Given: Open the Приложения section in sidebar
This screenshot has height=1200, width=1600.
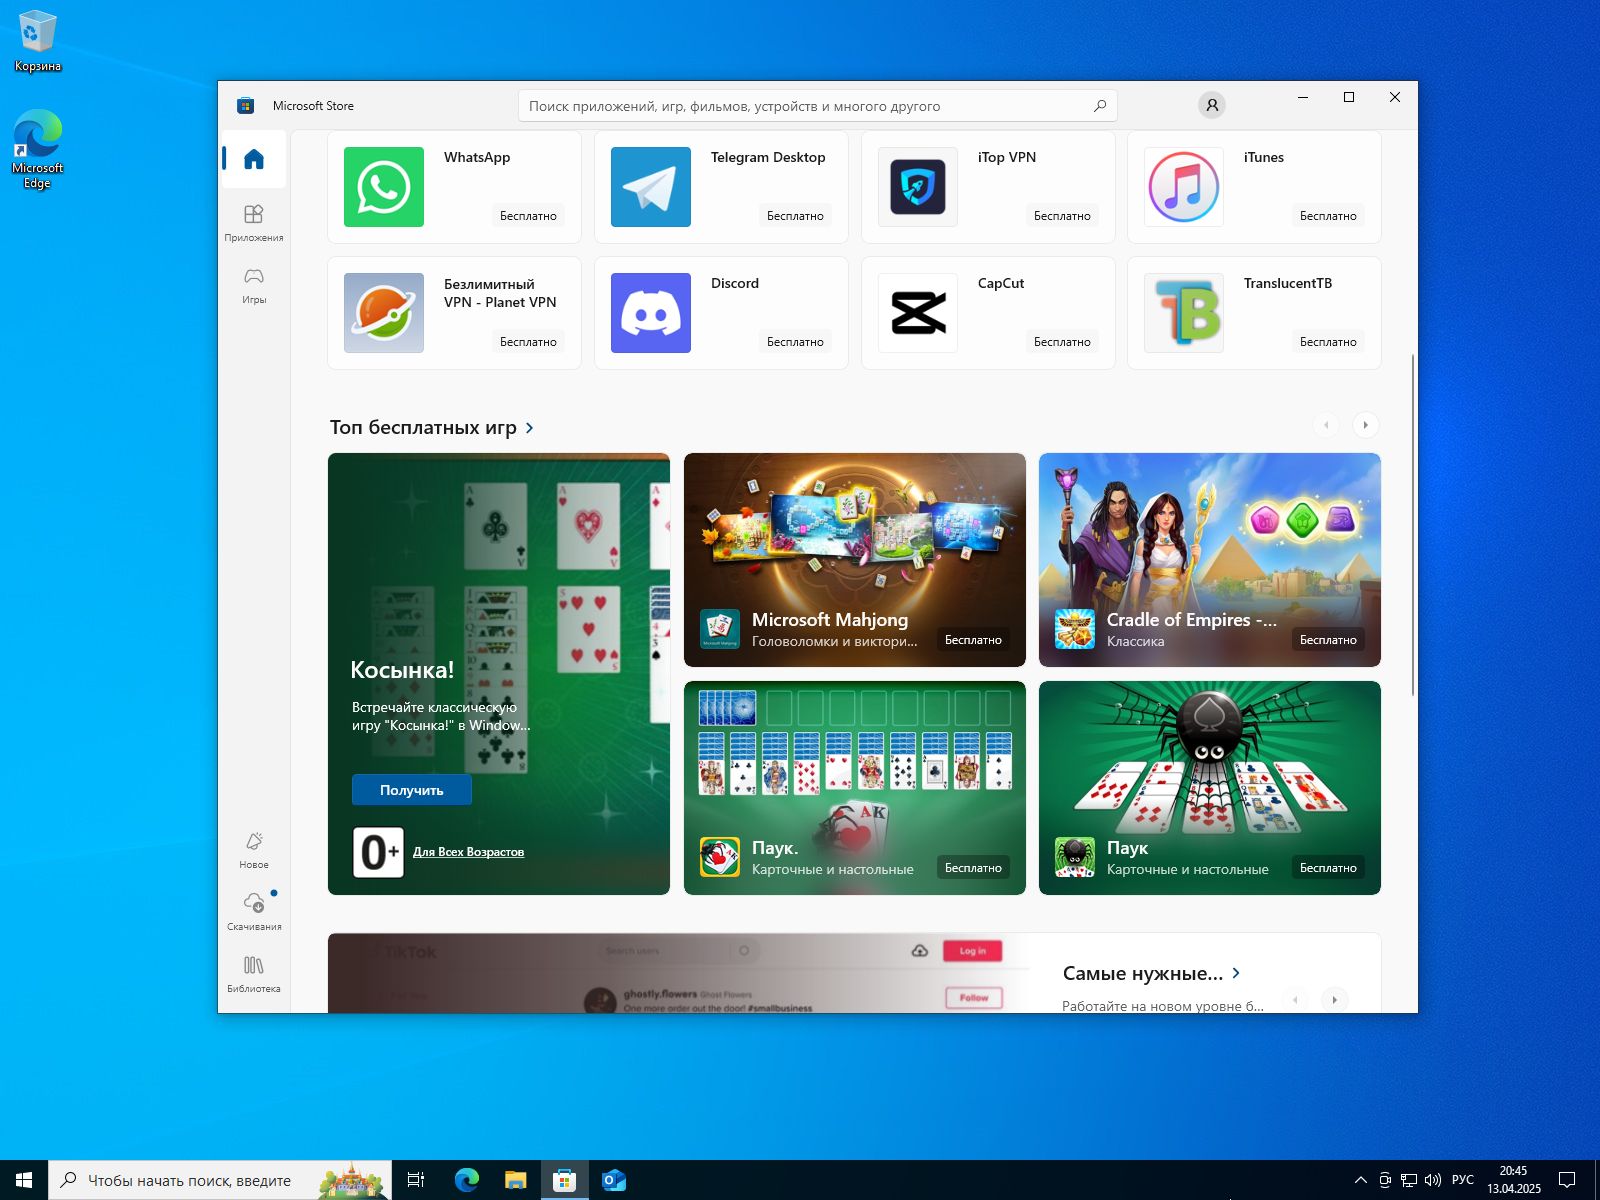Looking at the screenshot, I should click(x=254, y=222).
